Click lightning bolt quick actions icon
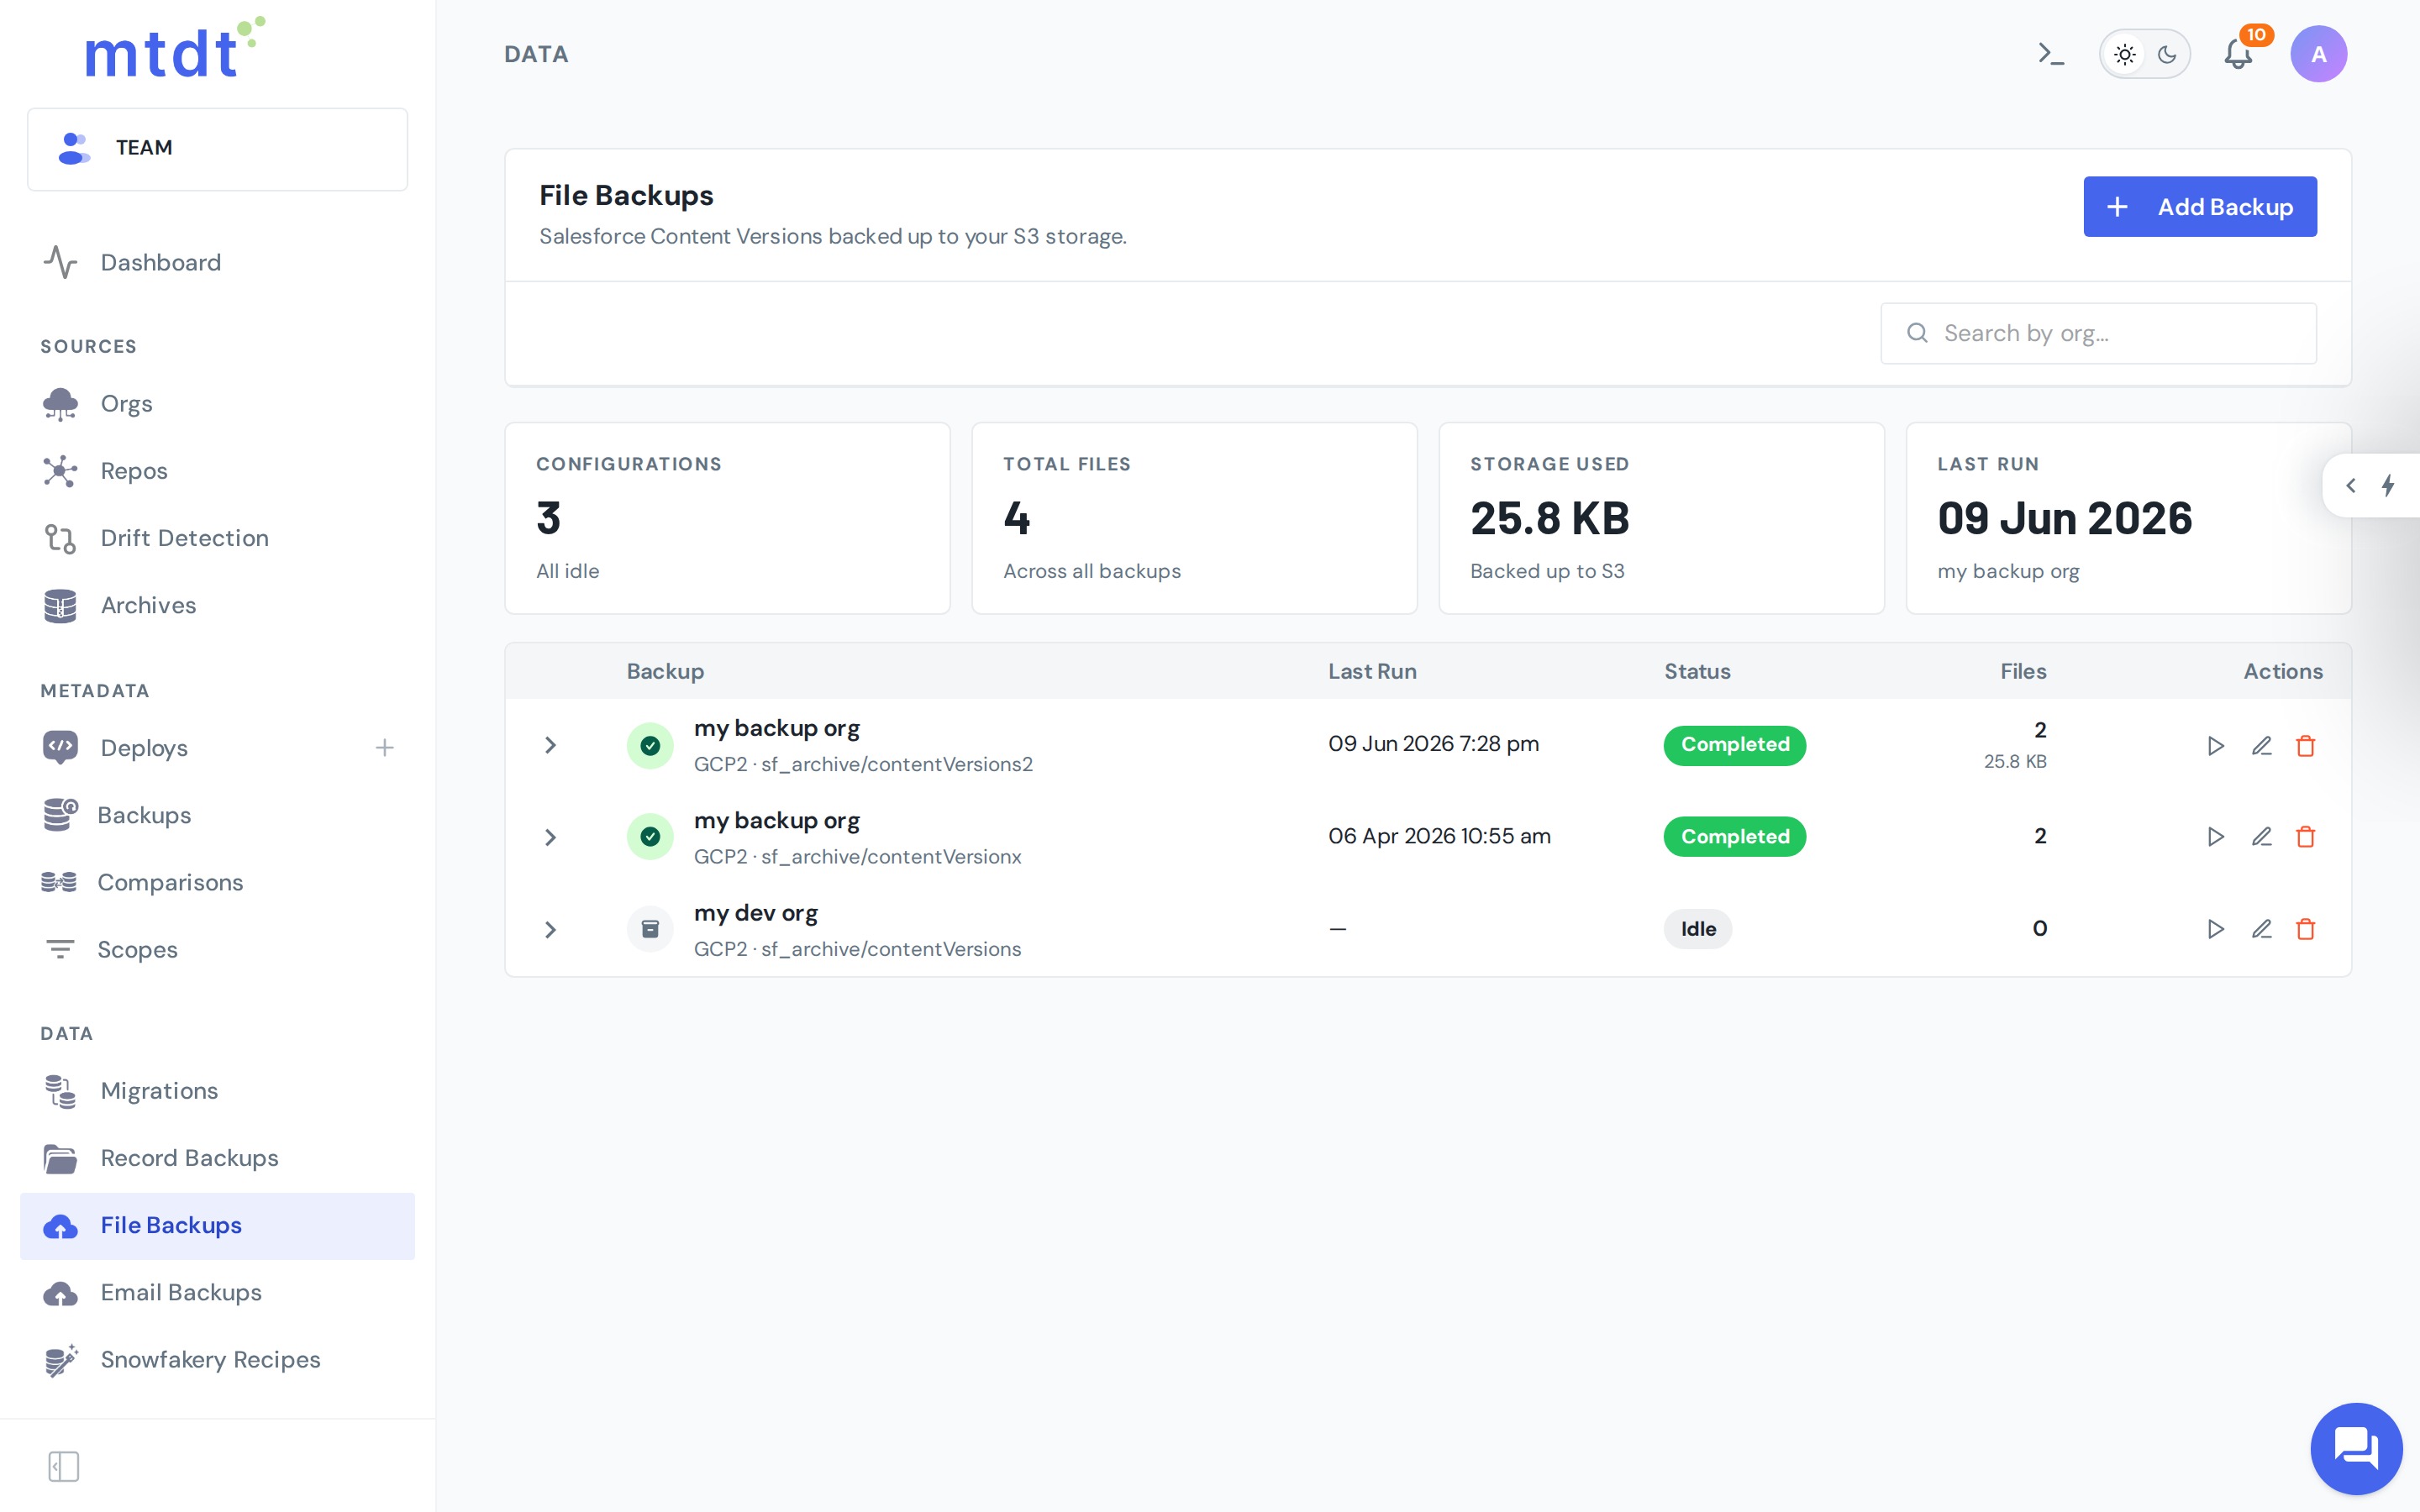This screenshot has width=2420, height=1512. [2388, 486]
